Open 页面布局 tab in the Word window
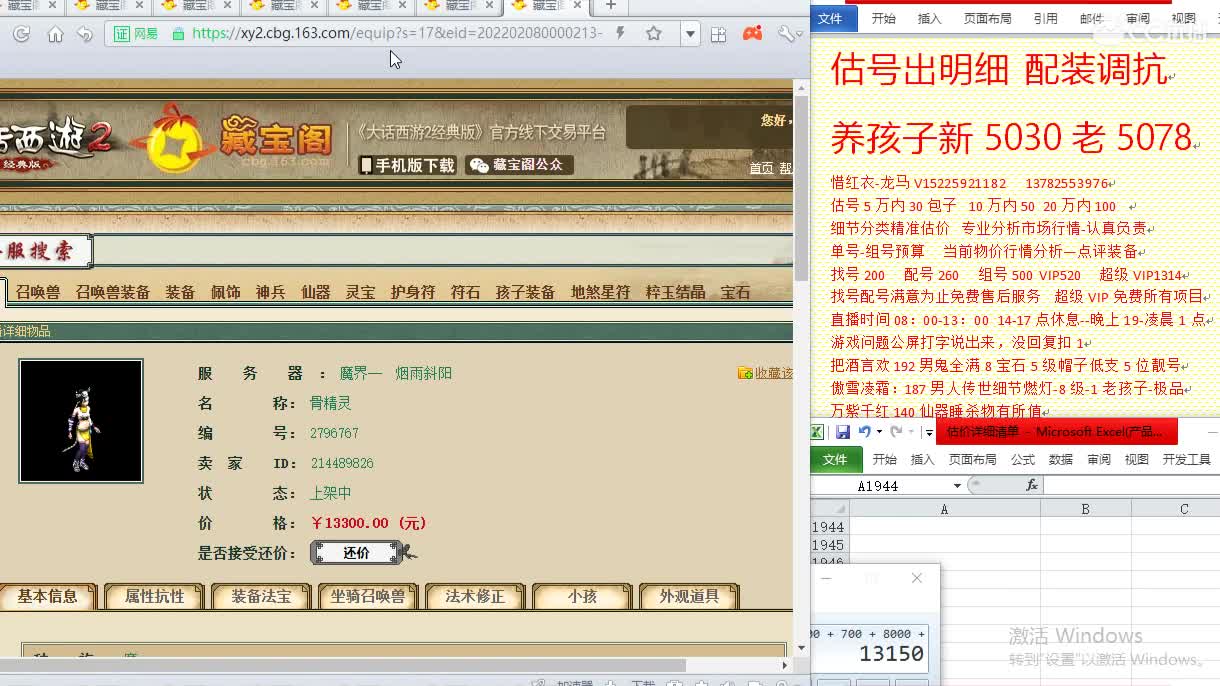This screenshot has width=1220, height=686. [x=987, y=18]
